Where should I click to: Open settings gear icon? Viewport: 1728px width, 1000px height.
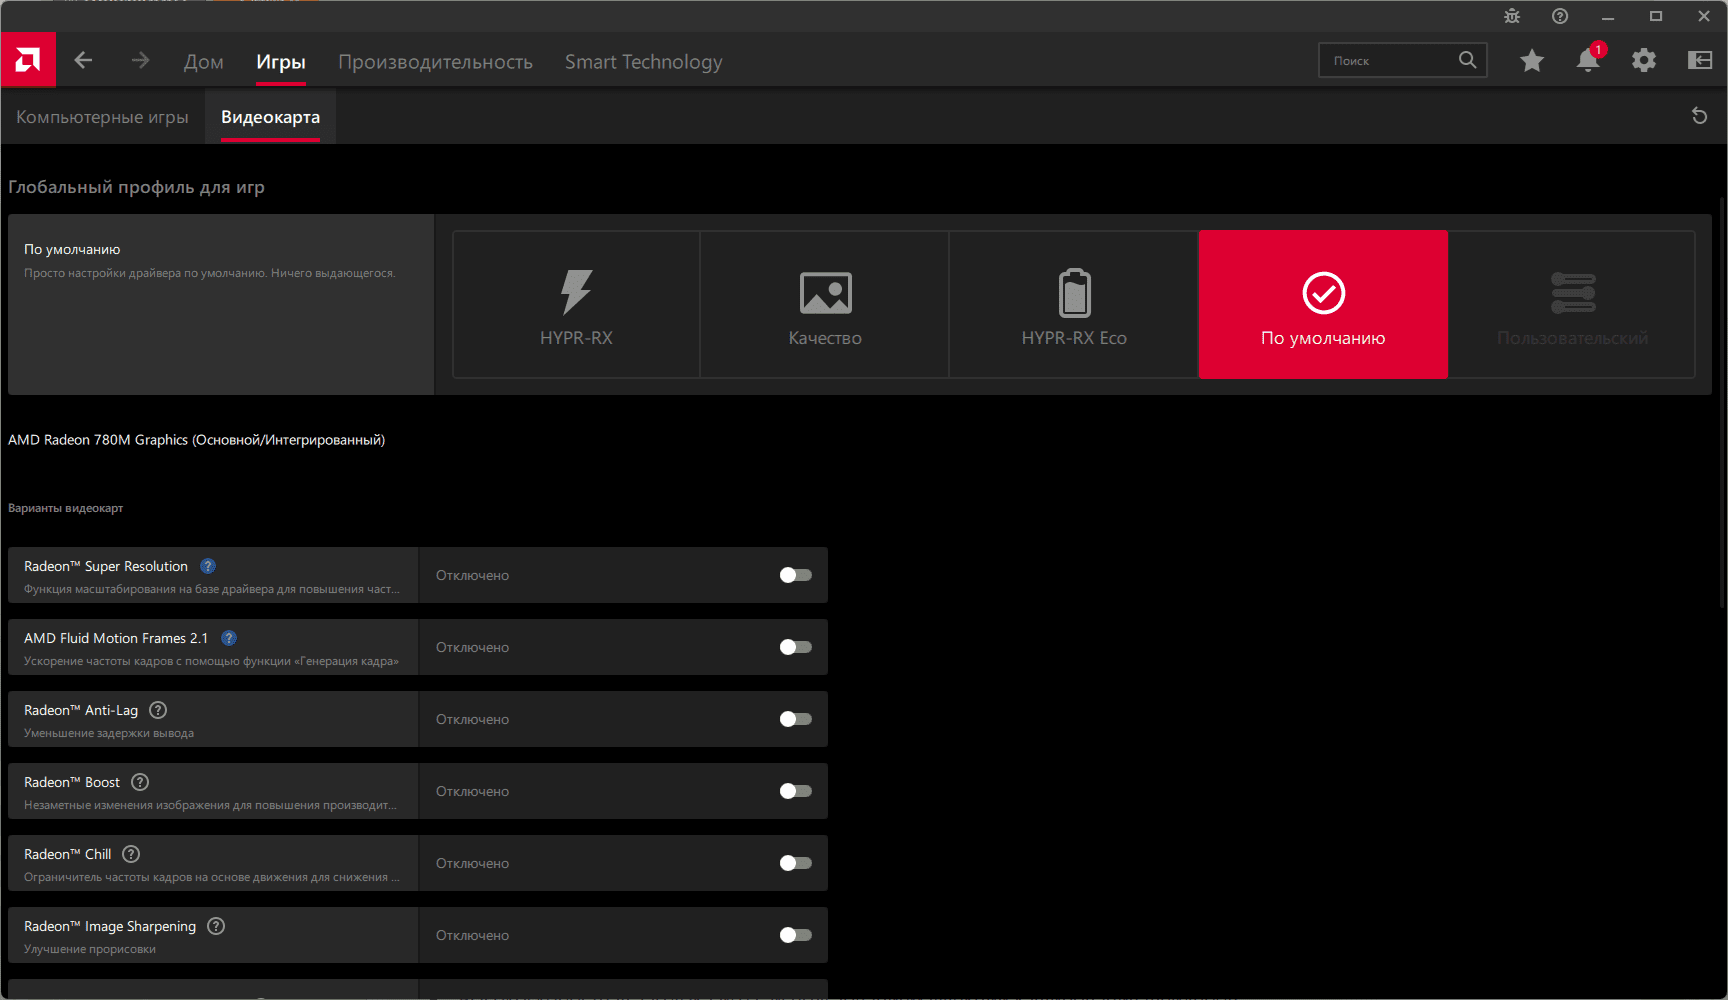coord(1644,61)
